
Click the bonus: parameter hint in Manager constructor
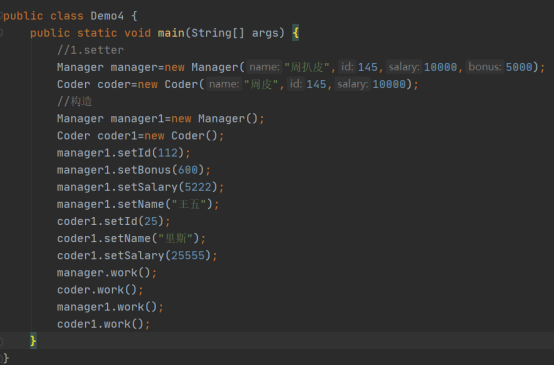(x=485, y=67)
